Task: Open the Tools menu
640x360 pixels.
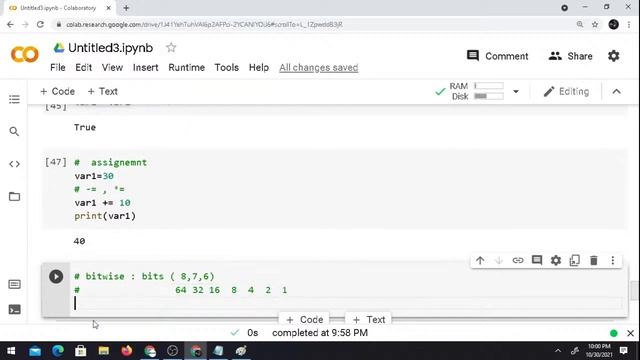Action: pos(227,67)
